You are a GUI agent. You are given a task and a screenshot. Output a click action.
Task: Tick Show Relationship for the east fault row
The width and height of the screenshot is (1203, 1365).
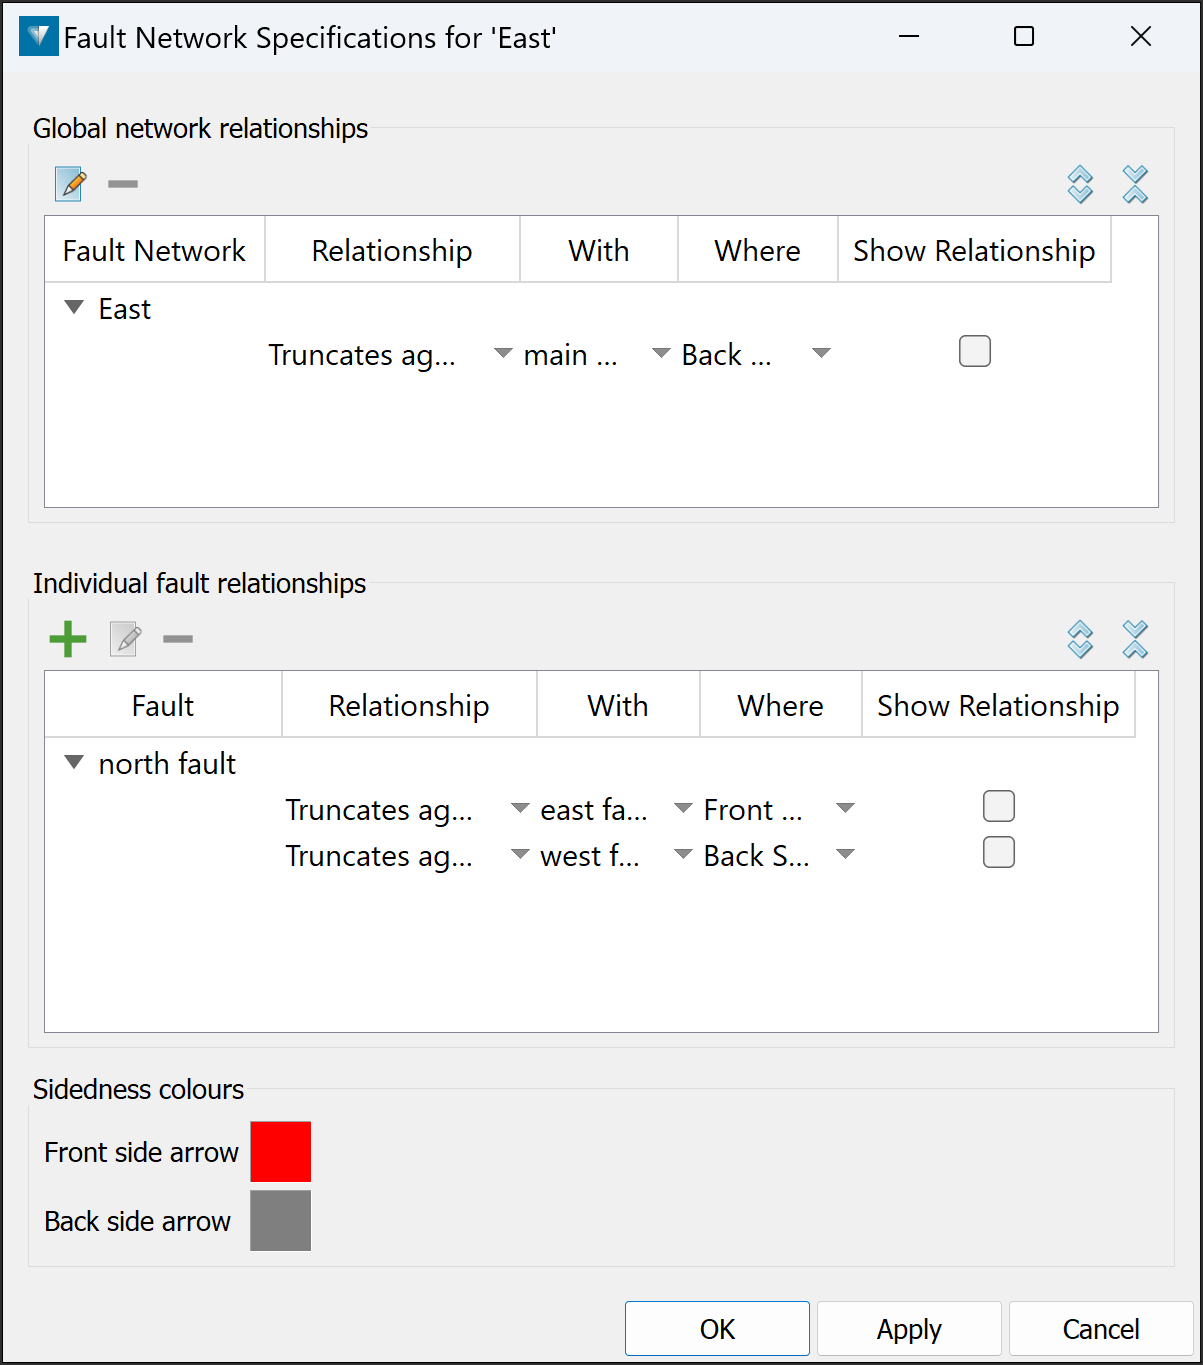[998, 807]
